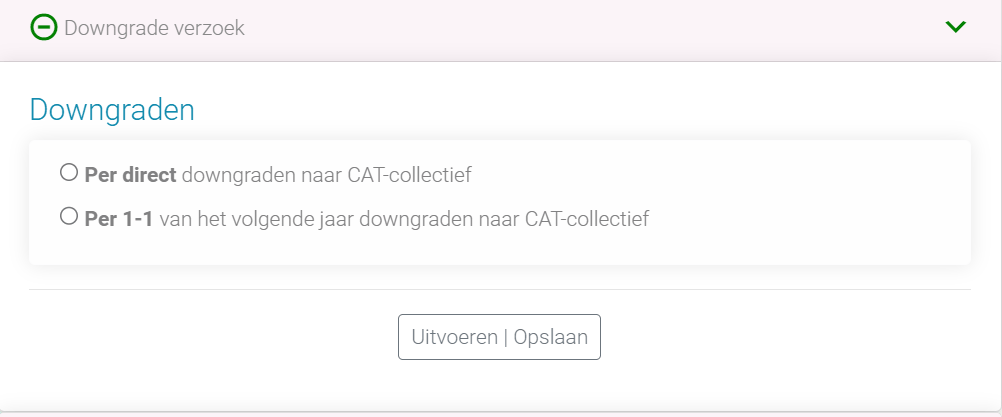Image resolution: width=1002 pixels, height=417 pixels.
Task: Click the bold Per direct label
Action: pos(130,175)
